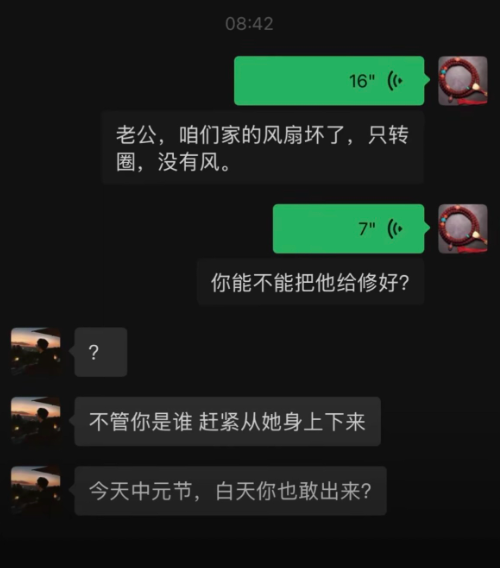The image size is (500, 568).
Task: Tap the 7" duration label
Action: click(367, 229)
